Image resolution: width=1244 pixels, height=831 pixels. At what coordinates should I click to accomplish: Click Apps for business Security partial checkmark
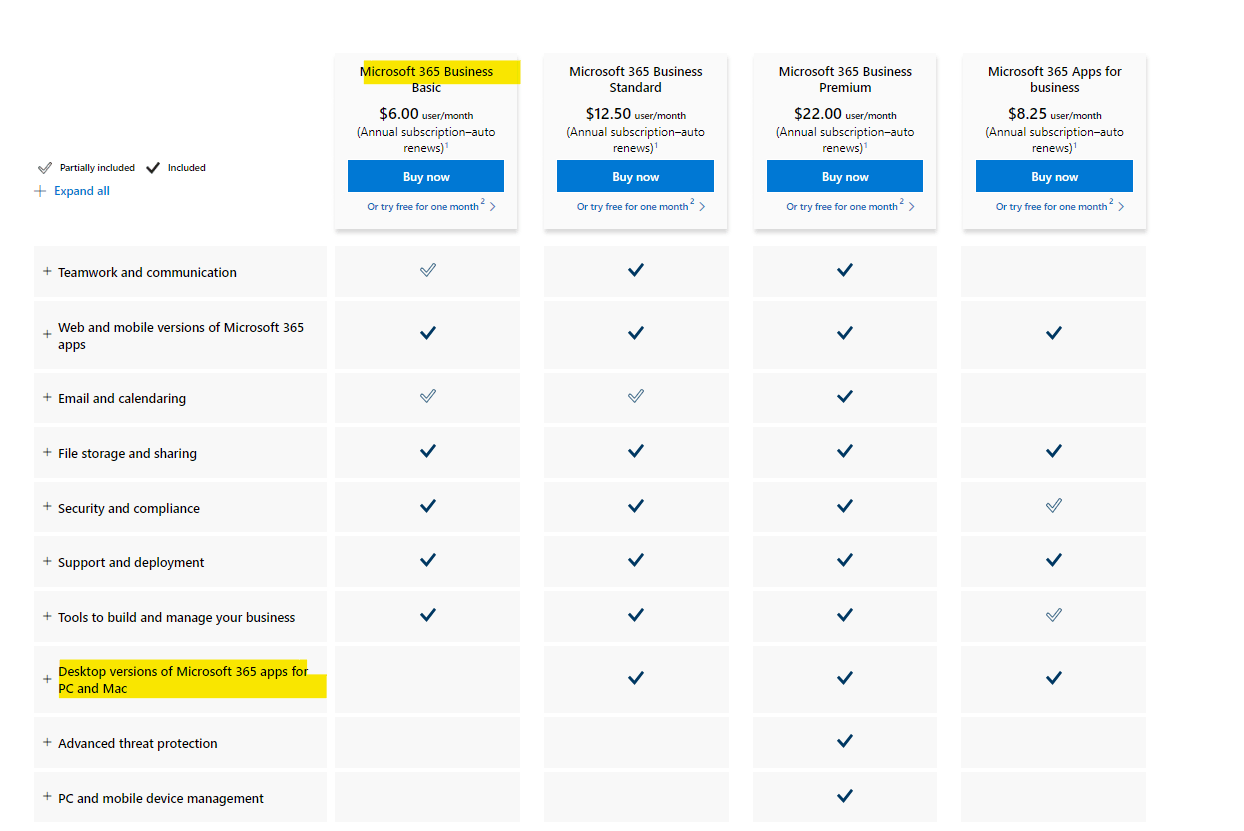point(1054,506)
